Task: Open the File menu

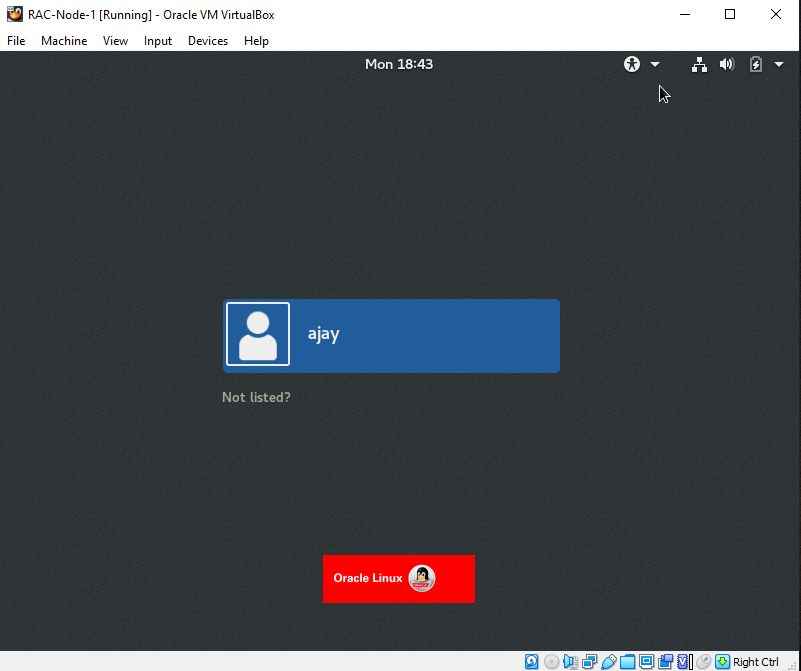Action: [x=16, y=41]
